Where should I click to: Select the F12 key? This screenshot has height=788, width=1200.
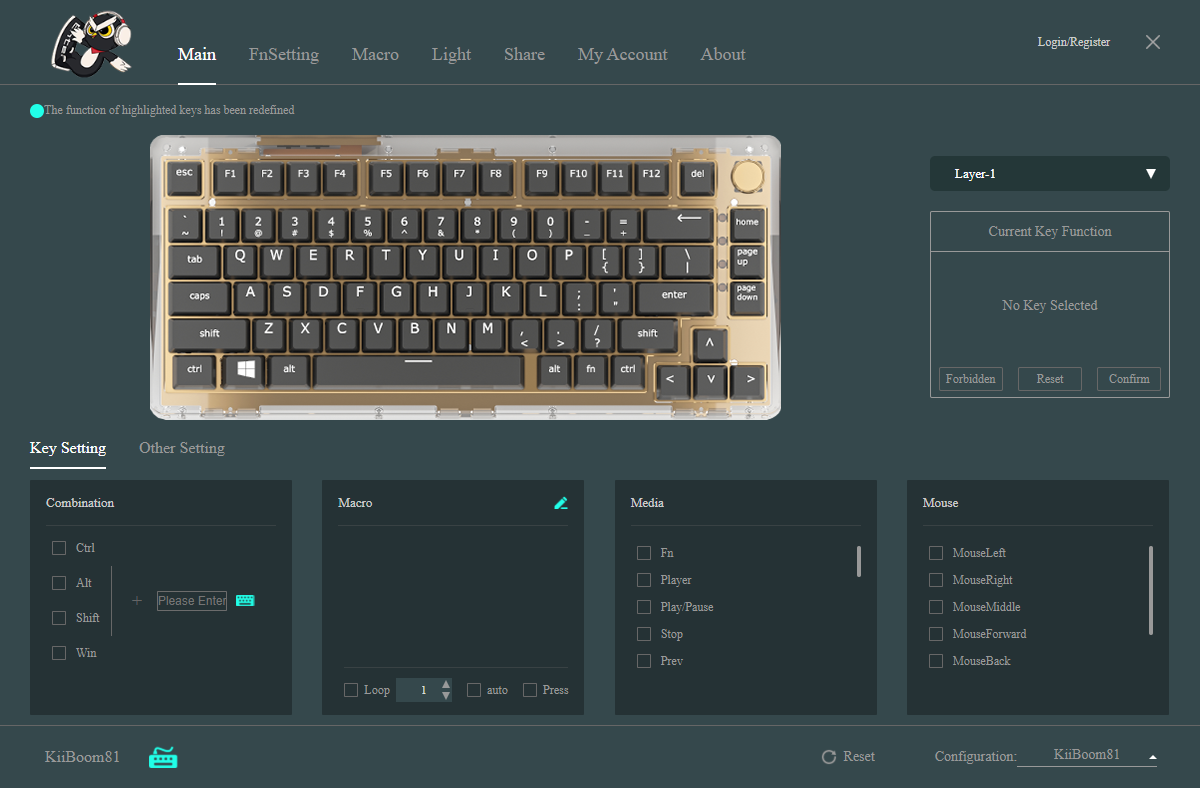tap(652, 176)
